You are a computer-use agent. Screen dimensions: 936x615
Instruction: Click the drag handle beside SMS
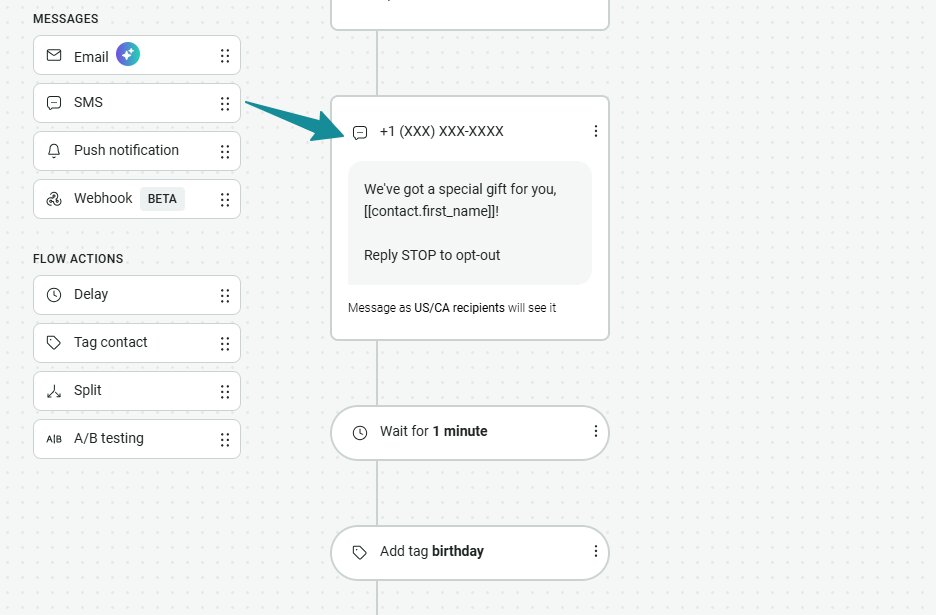click(x=226, y=102)
